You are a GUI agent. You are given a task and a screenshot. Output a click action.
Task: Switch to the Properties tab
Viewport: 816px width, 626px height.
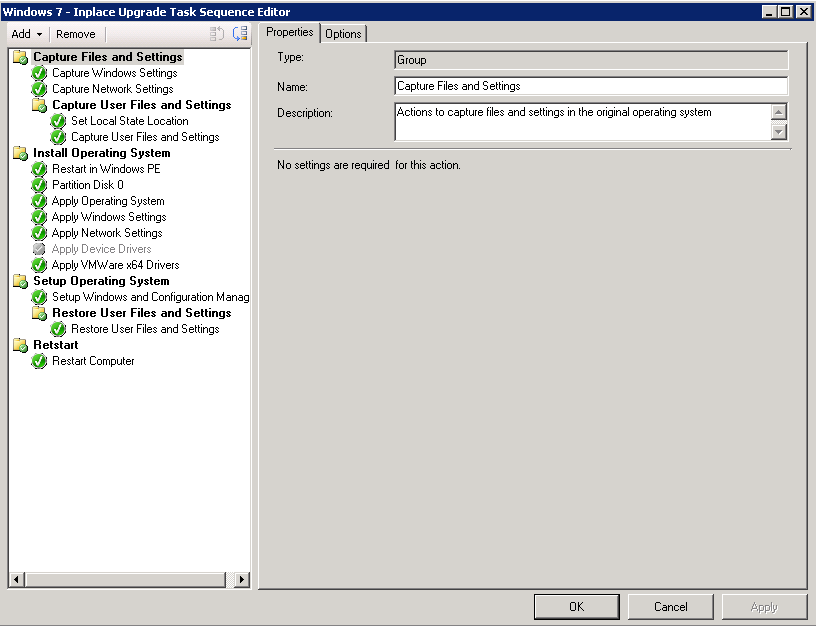tap(290, 32)
